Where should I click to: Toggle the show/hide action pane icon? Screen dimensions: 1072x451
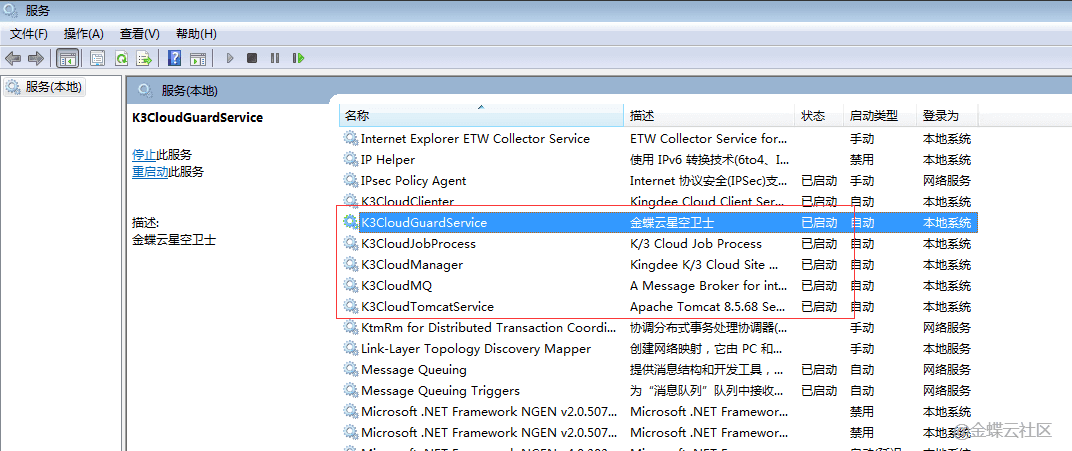198,58
